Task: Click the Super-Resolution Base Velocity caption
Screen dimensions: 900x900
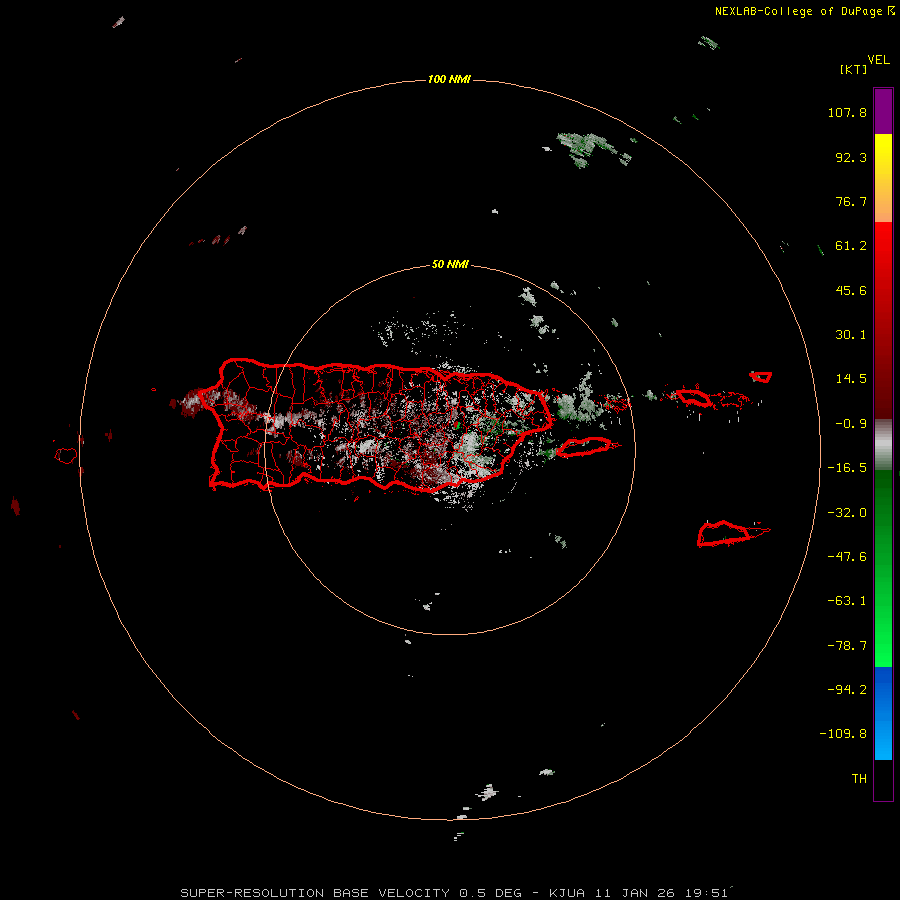Action: (454, 893)
